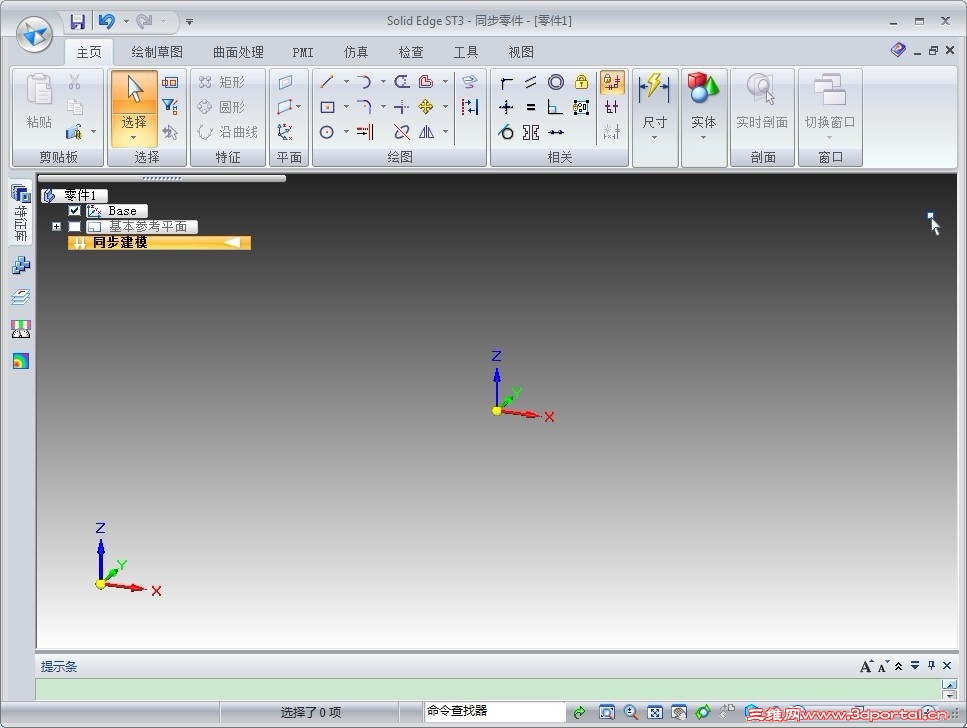Click the selection manager box icon
This screenshot has width=967, height=728.
[x=170, y=82]
